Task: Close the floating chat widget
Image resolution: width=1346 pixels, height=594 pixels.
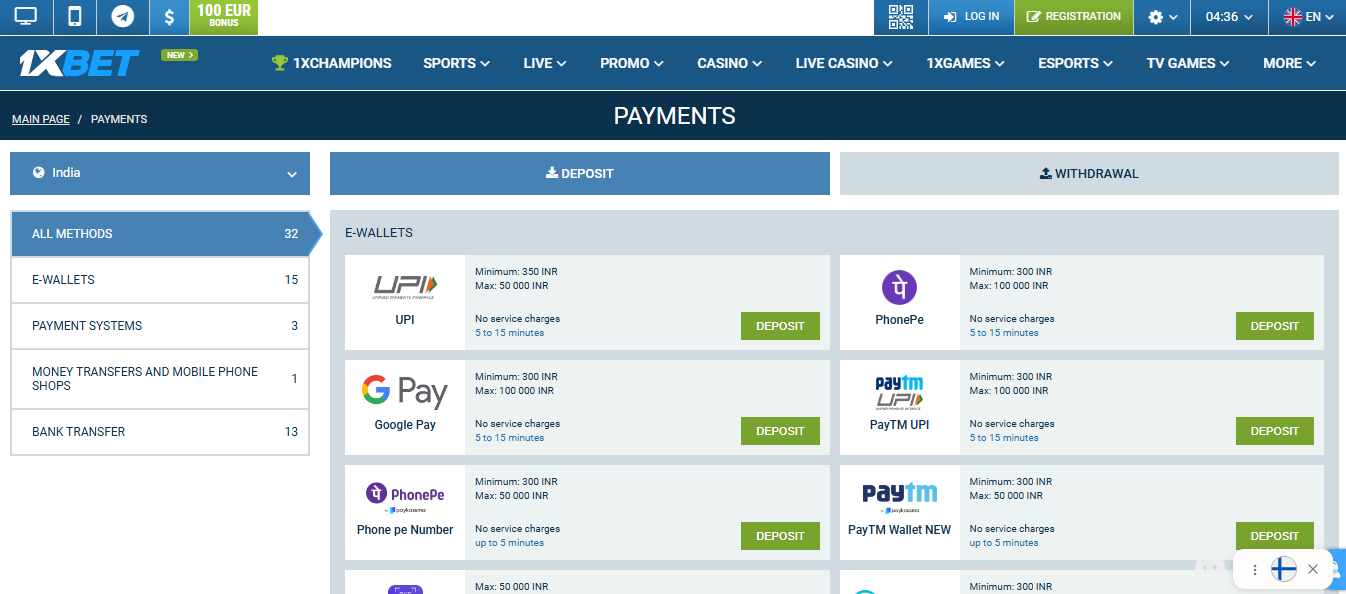Action: (1312, 569)
